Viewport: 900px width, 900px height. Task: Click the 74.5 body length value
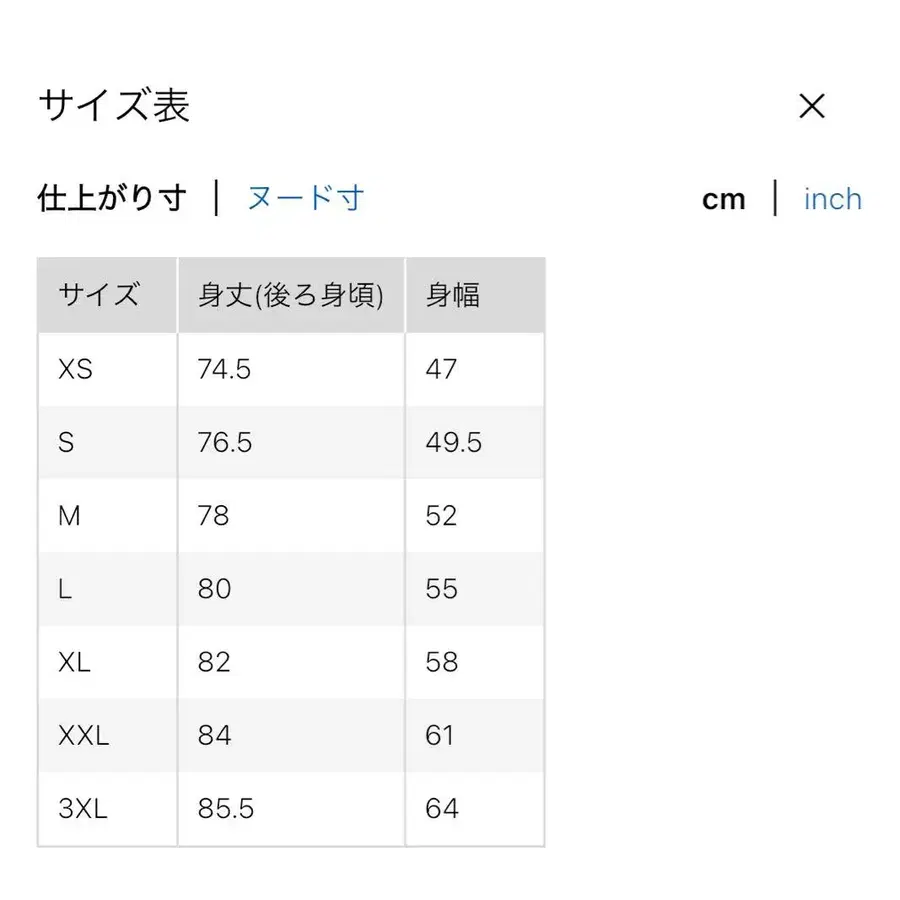pos(224,368)
